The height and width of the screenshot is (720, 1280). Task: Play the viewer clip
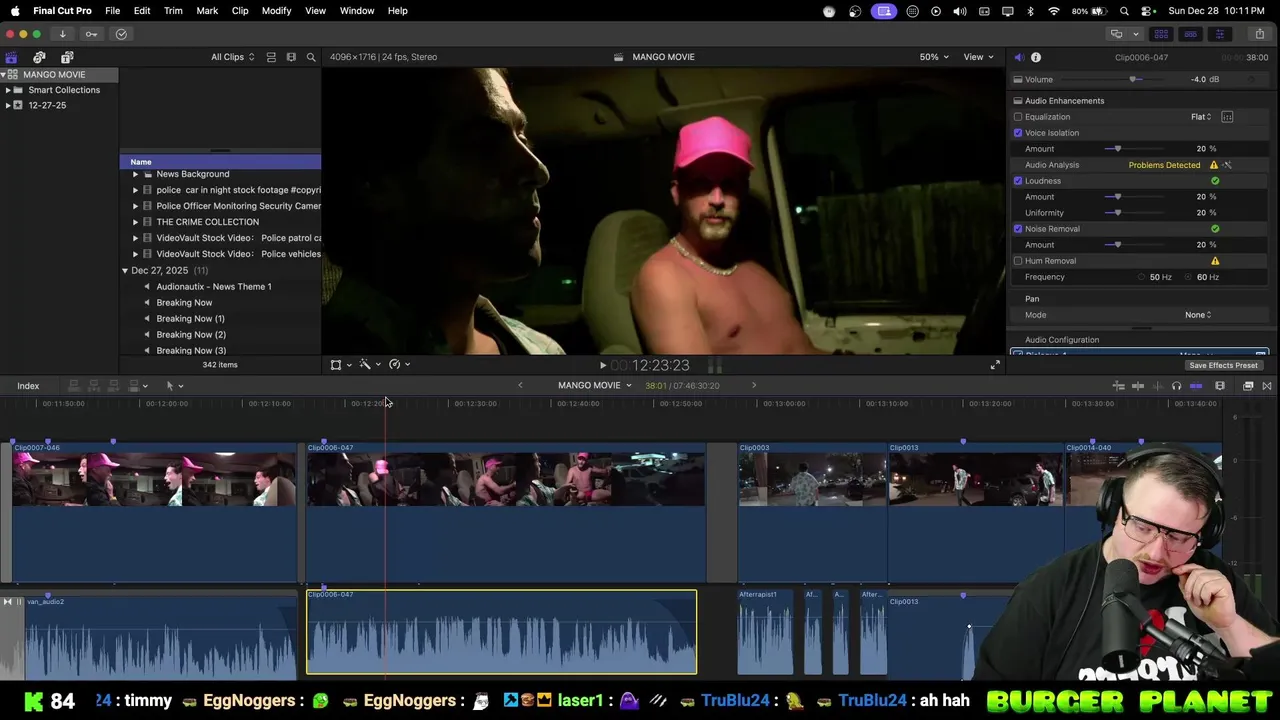602,366
